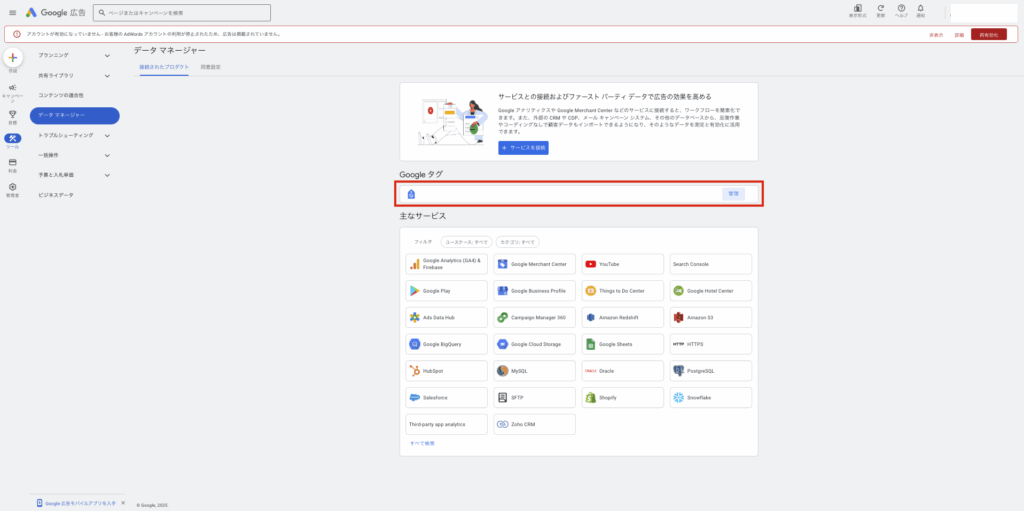Select the Google Cloud Storage card

coord(534,344)
